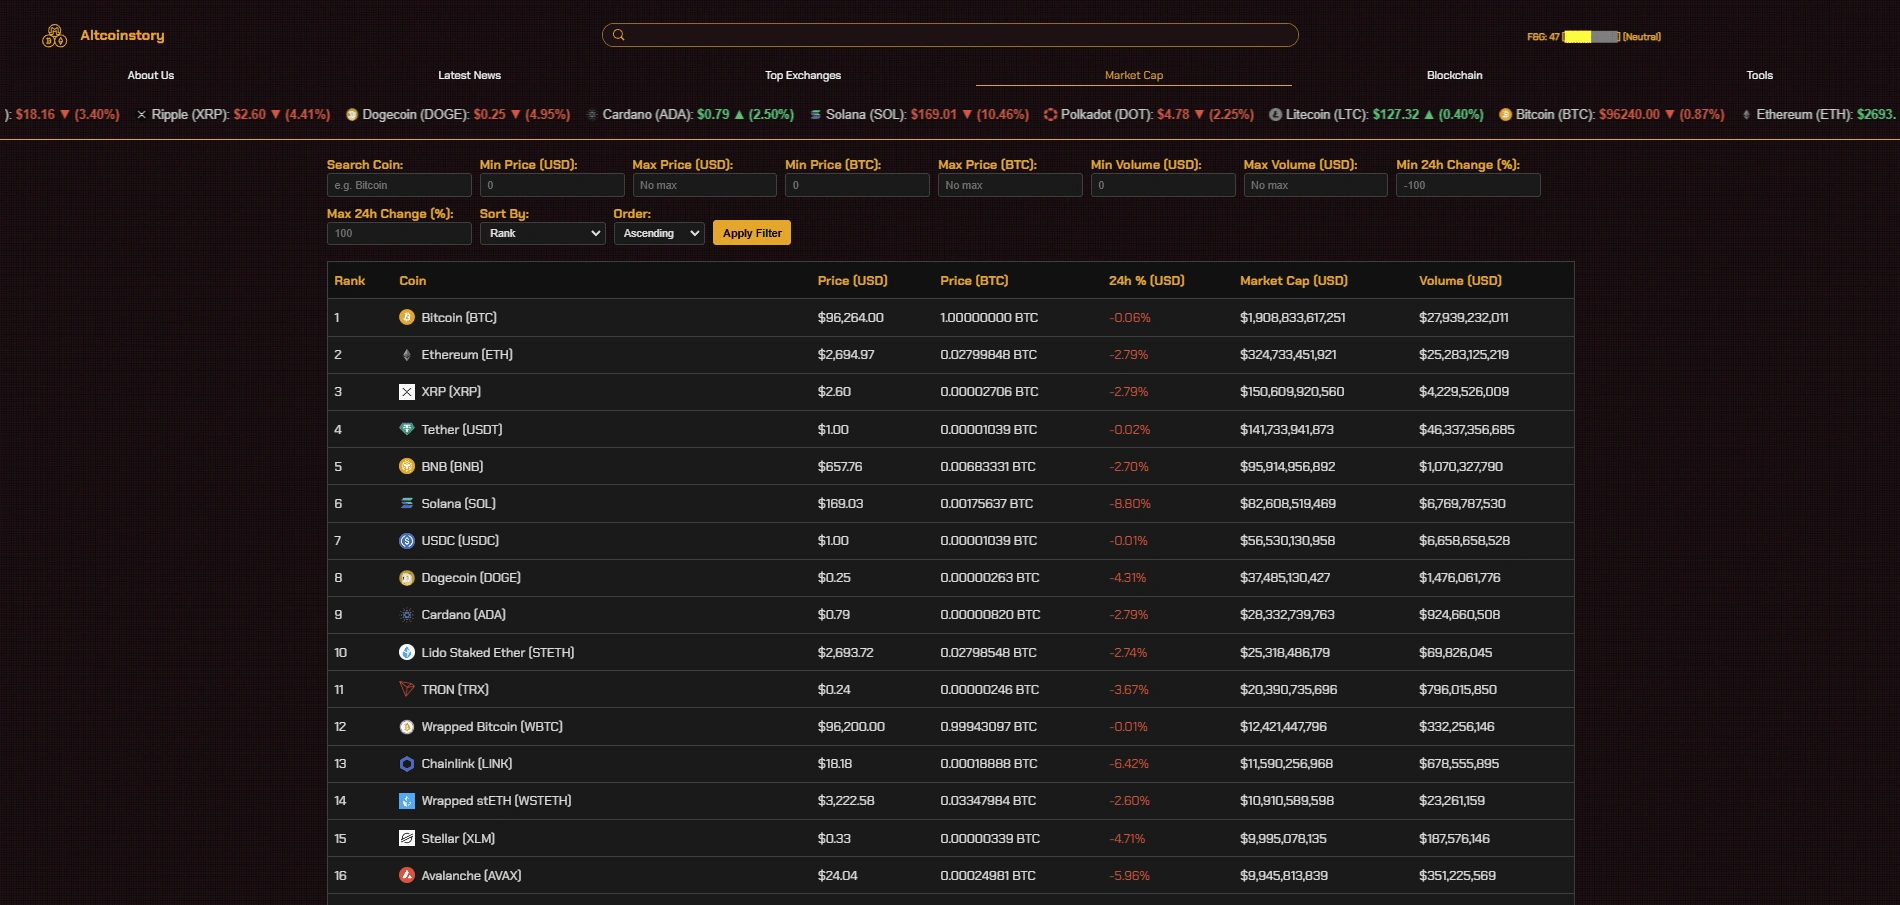The image size is (1900, 905).
Task: Click the Wrapped Bitcoin icon
Action: point(407,727)
